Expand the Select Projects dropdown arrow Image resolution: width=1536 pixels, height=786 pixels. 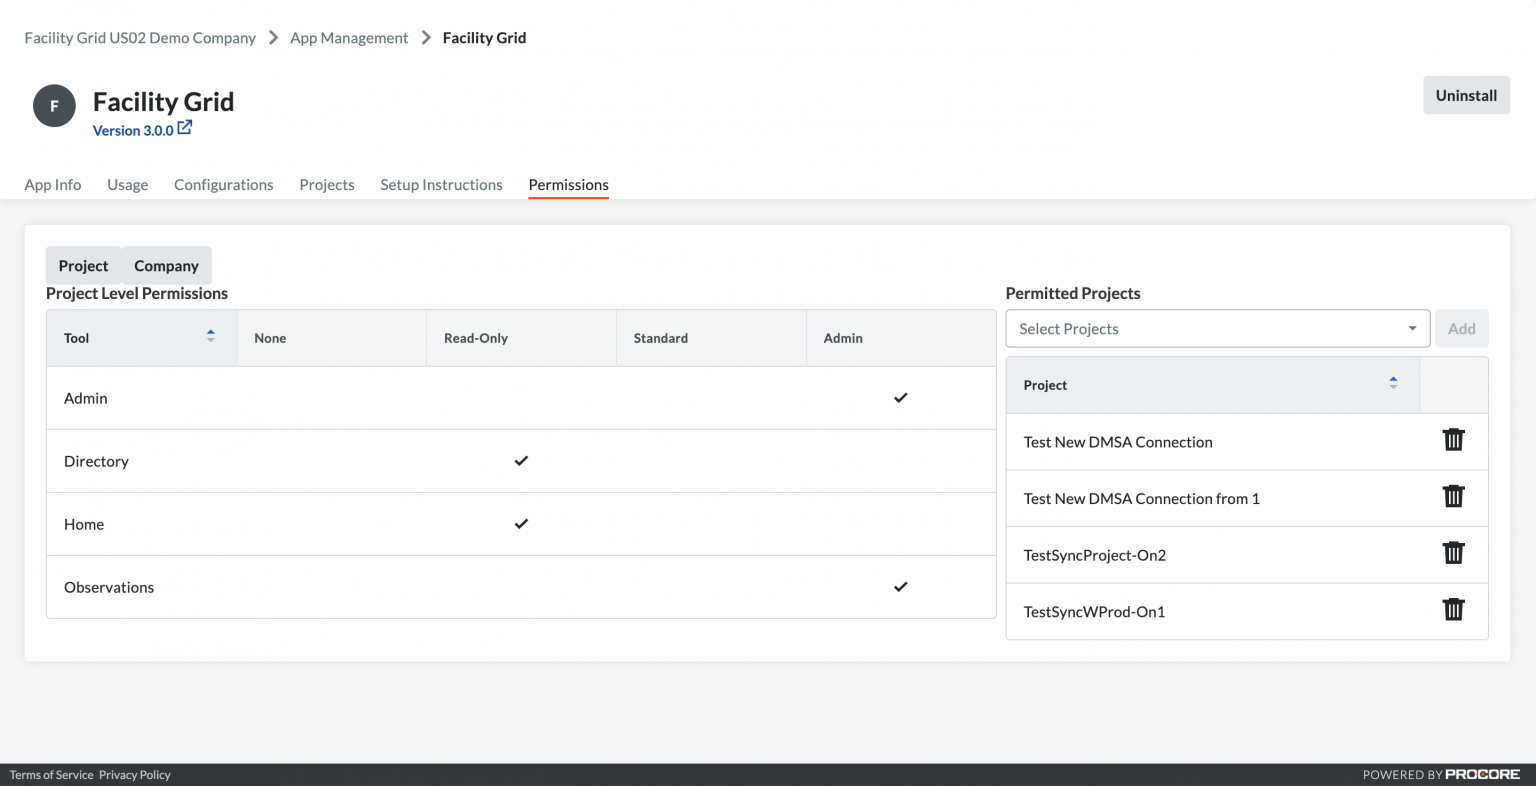1412,328
